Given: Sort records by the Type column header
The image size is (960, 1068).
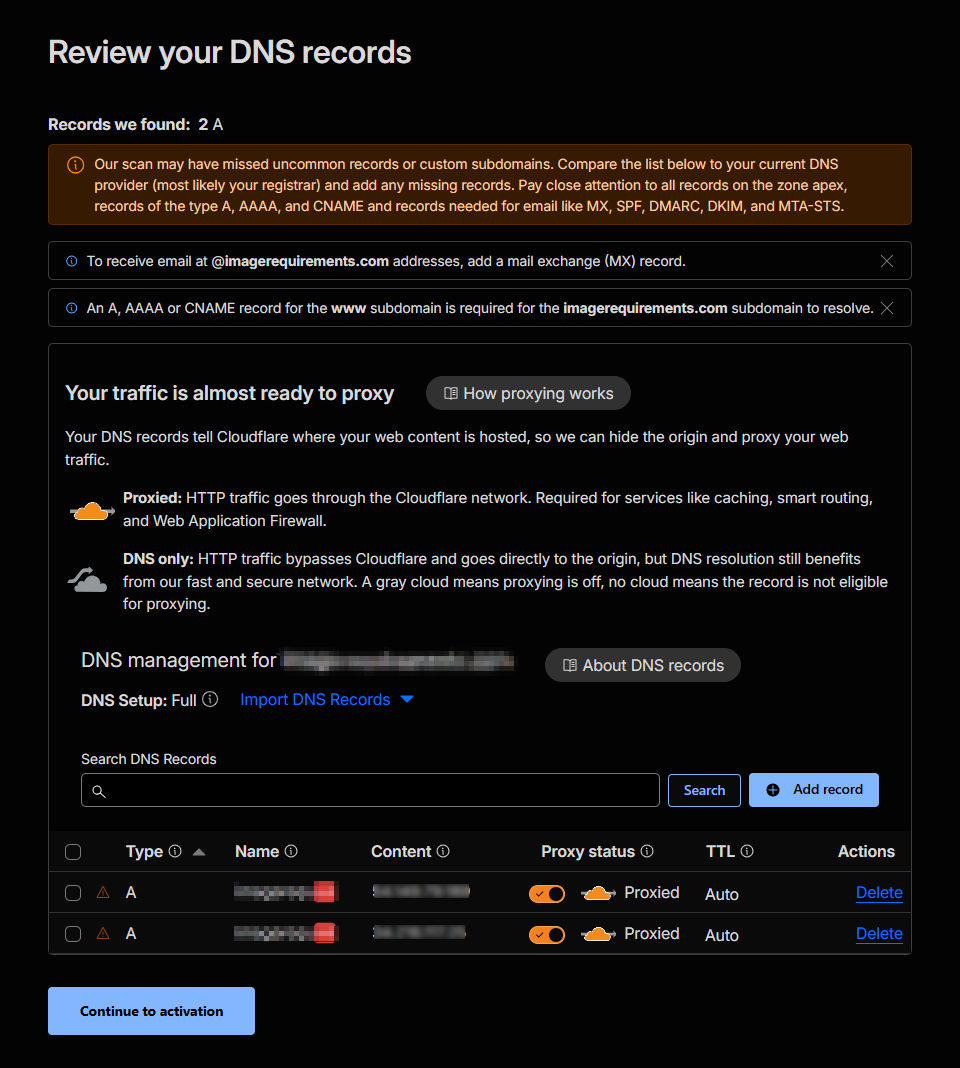Looking at the screenshot, I should (144, 851).
